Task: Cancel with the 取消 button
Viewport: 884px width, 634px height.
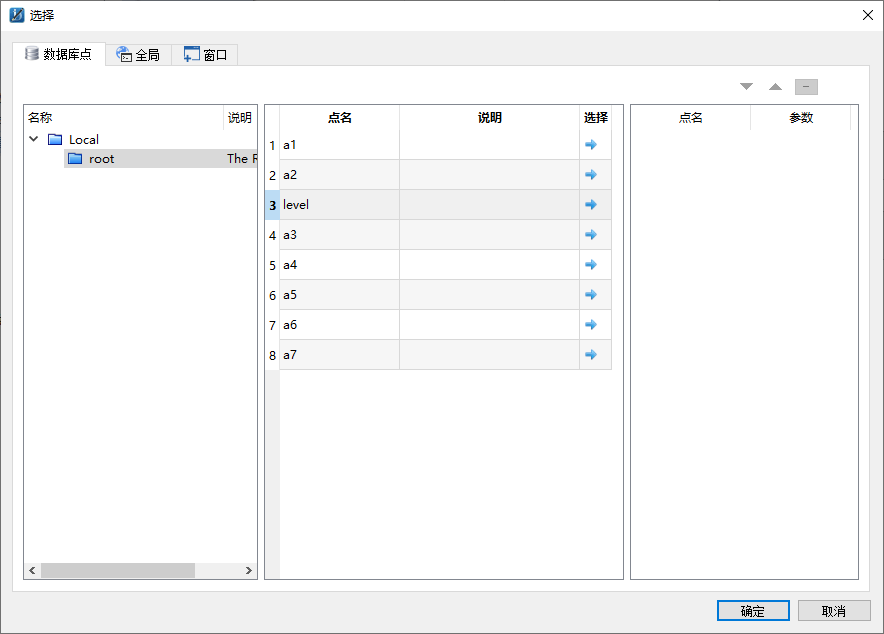Action: point(834,611)
